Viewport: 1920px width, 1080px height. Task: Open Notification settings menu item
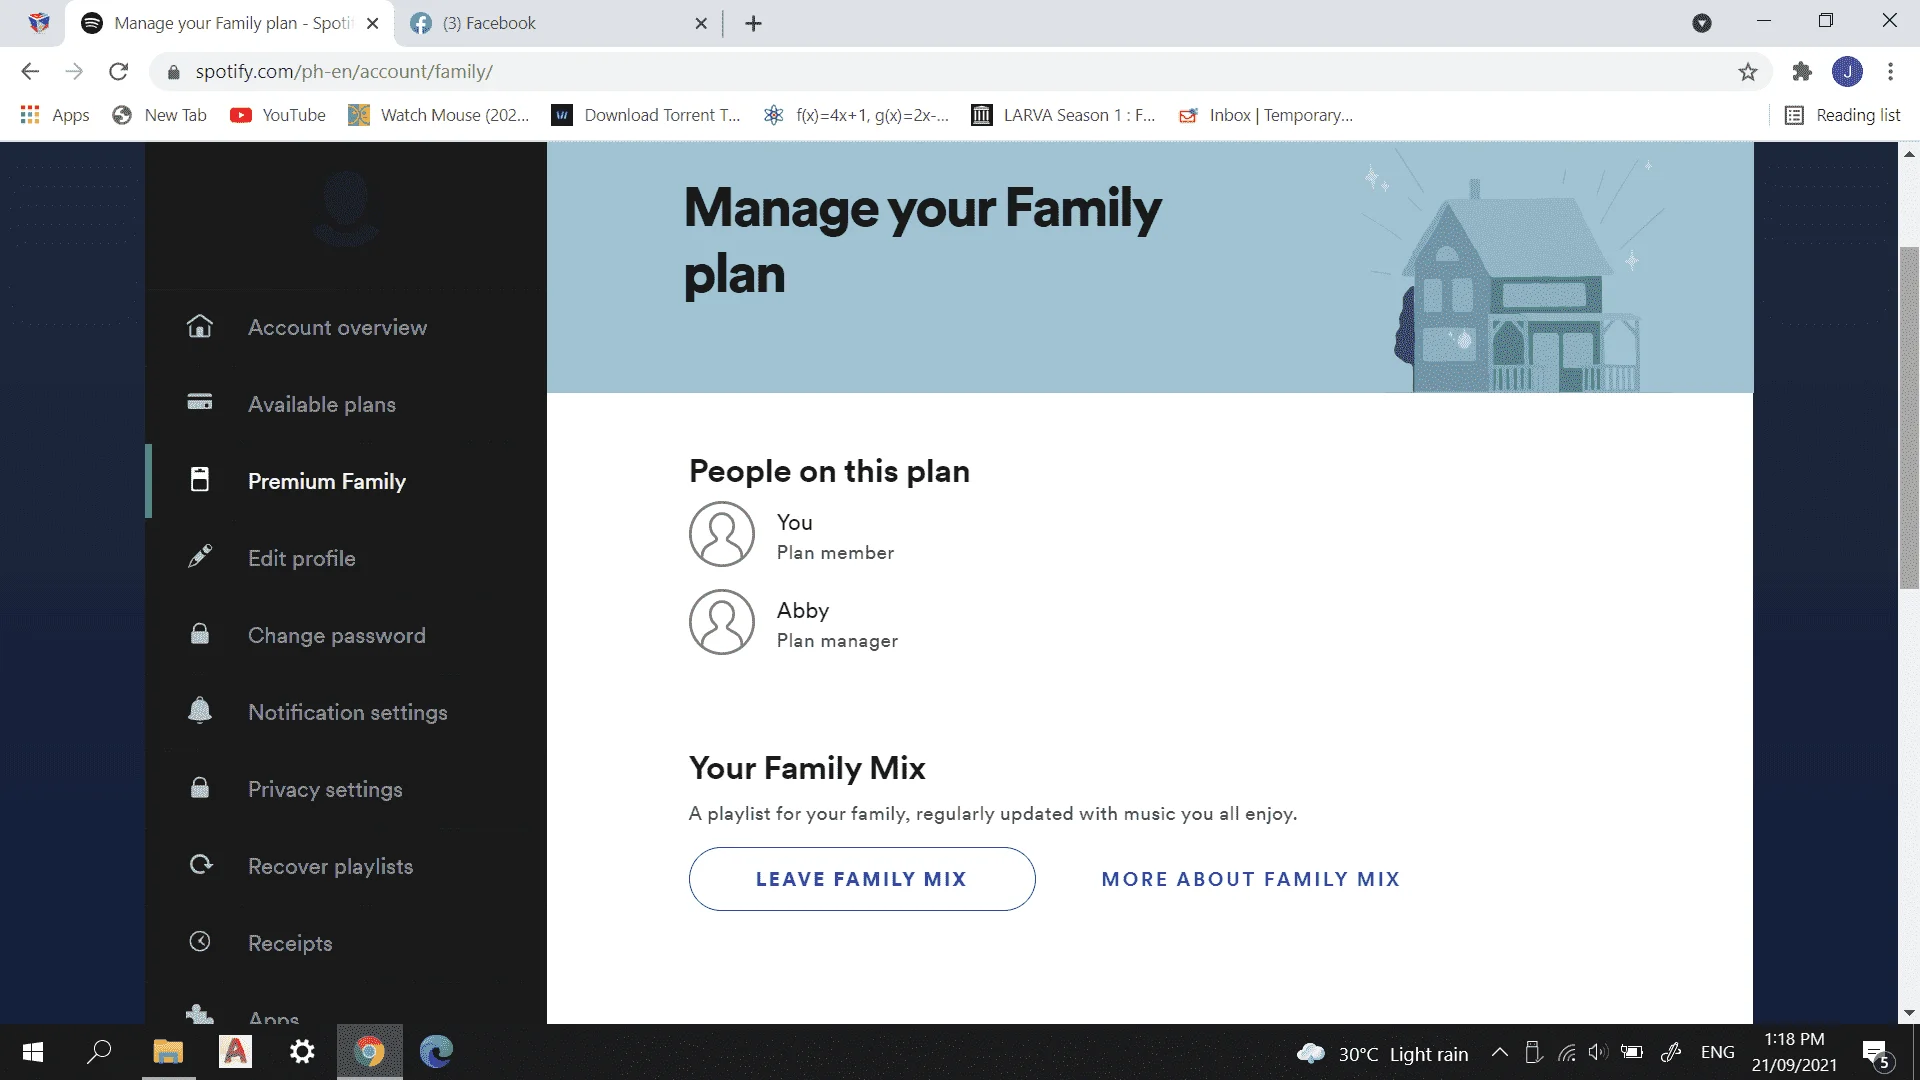347,712
